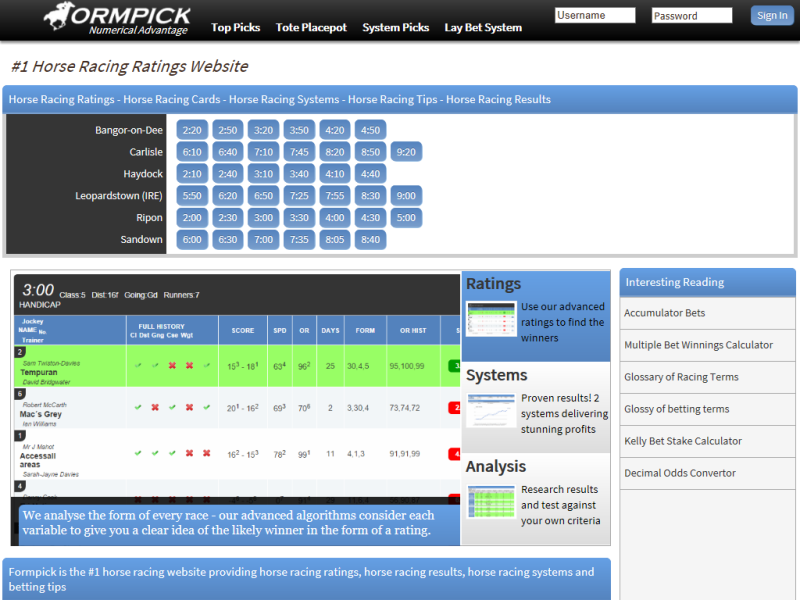Open the Ratings heading
Image resolution: width=800 pixels, height=600 pixels.
point(493,284)
